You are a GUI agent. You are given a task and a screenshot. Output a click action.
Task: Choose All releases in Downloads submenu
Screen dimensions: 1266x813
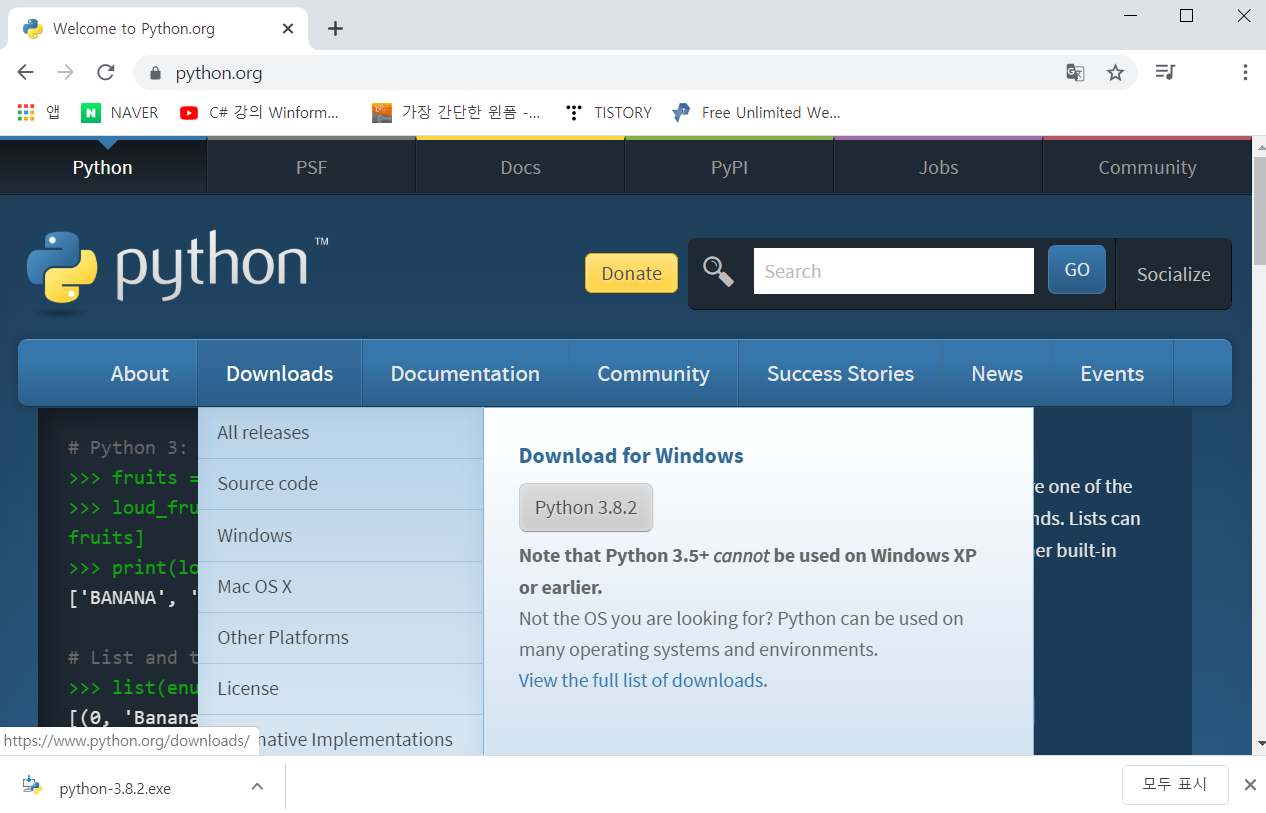click(340, 432)
